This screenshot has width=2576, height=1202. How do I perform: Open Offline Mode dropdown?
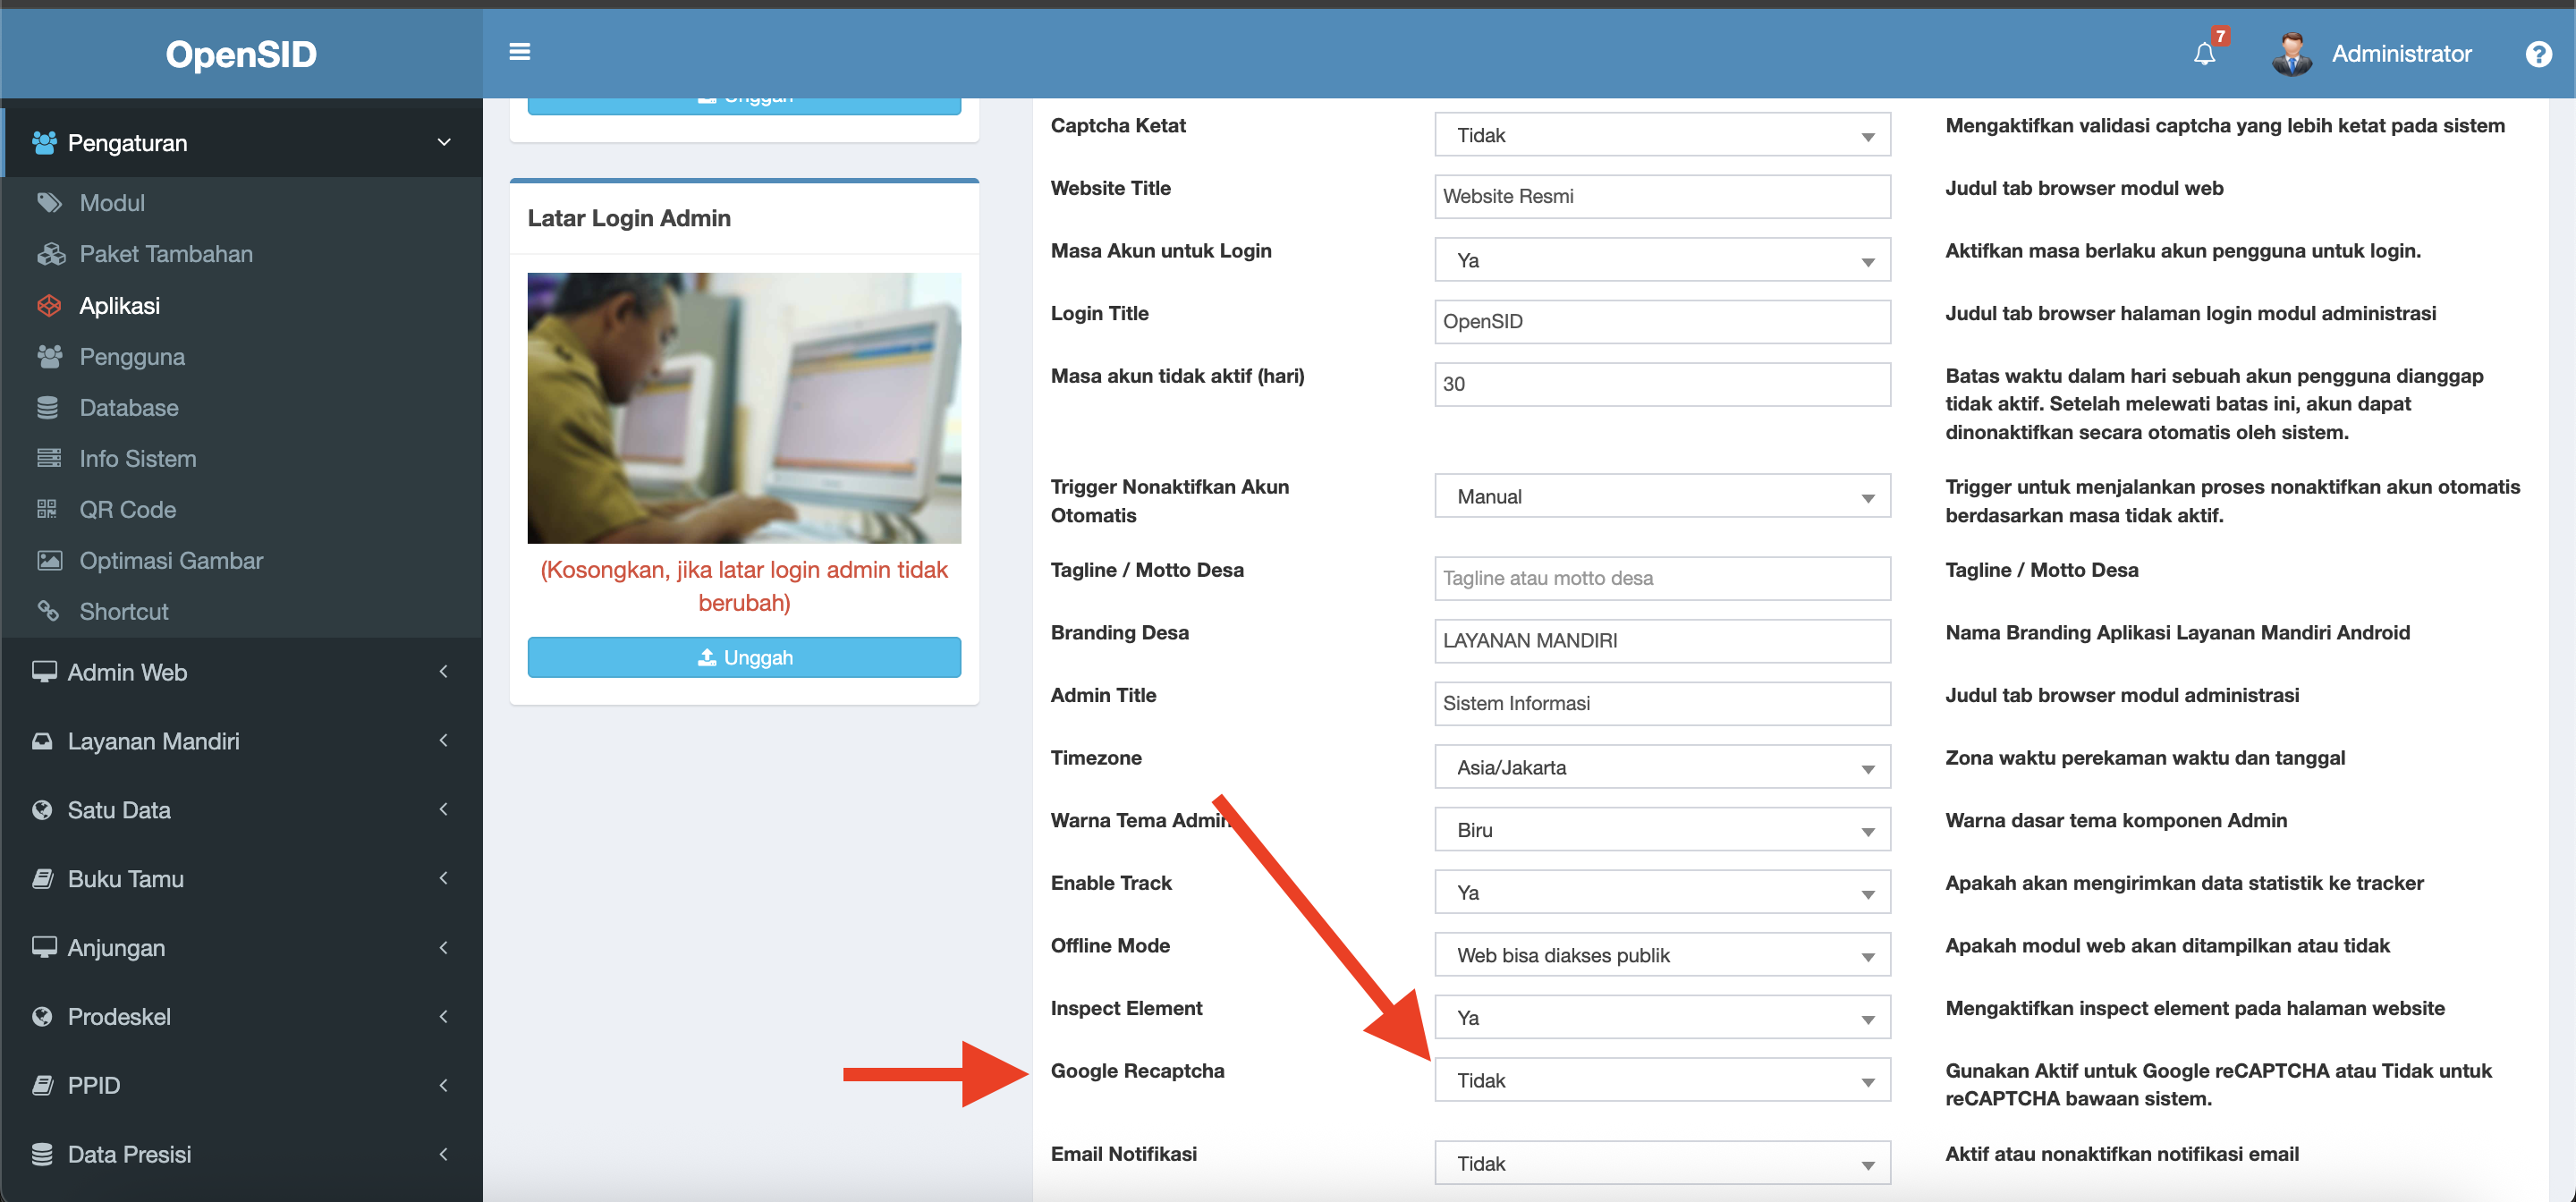pos(1661,955)
